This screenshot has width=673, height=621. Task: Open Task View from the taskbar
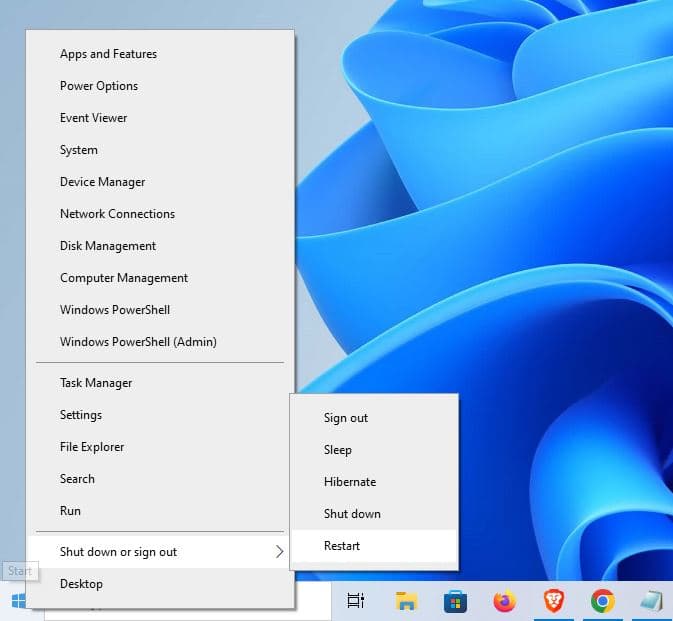355,601
